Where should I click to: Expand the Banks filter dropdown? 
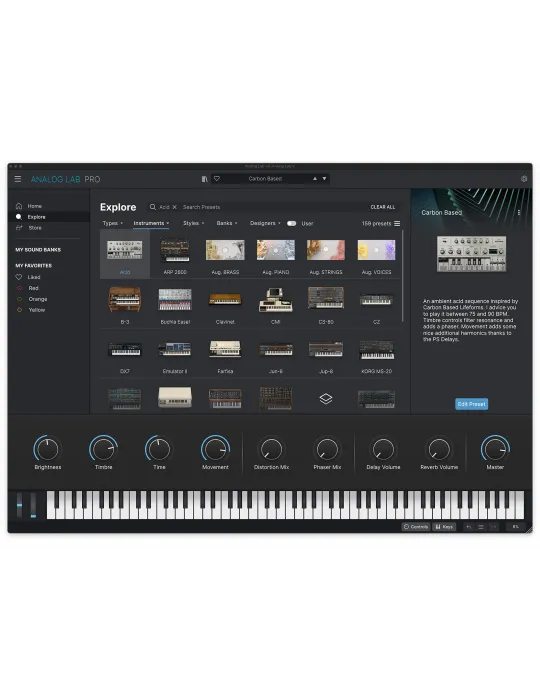227,223
